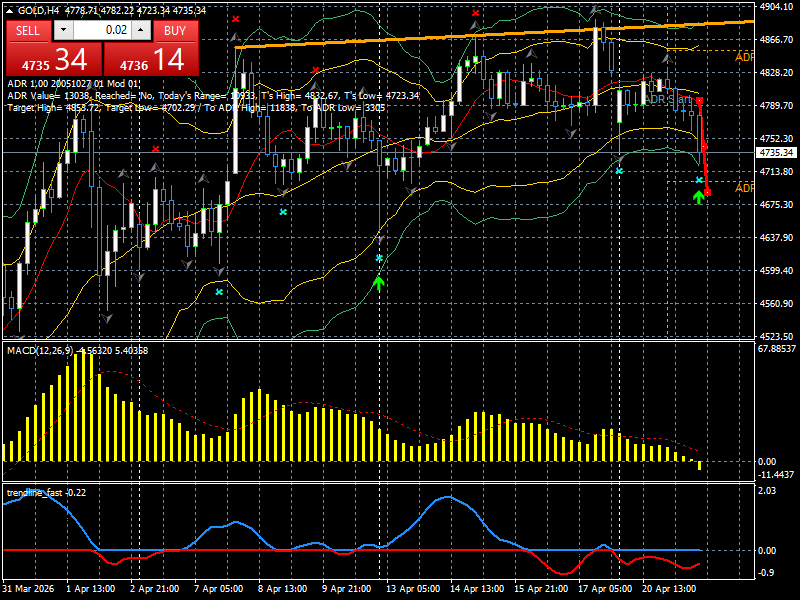Sell at the 4735 34 price tile
Viewport: 800px width, 600px height.
[x=54, y=60]
